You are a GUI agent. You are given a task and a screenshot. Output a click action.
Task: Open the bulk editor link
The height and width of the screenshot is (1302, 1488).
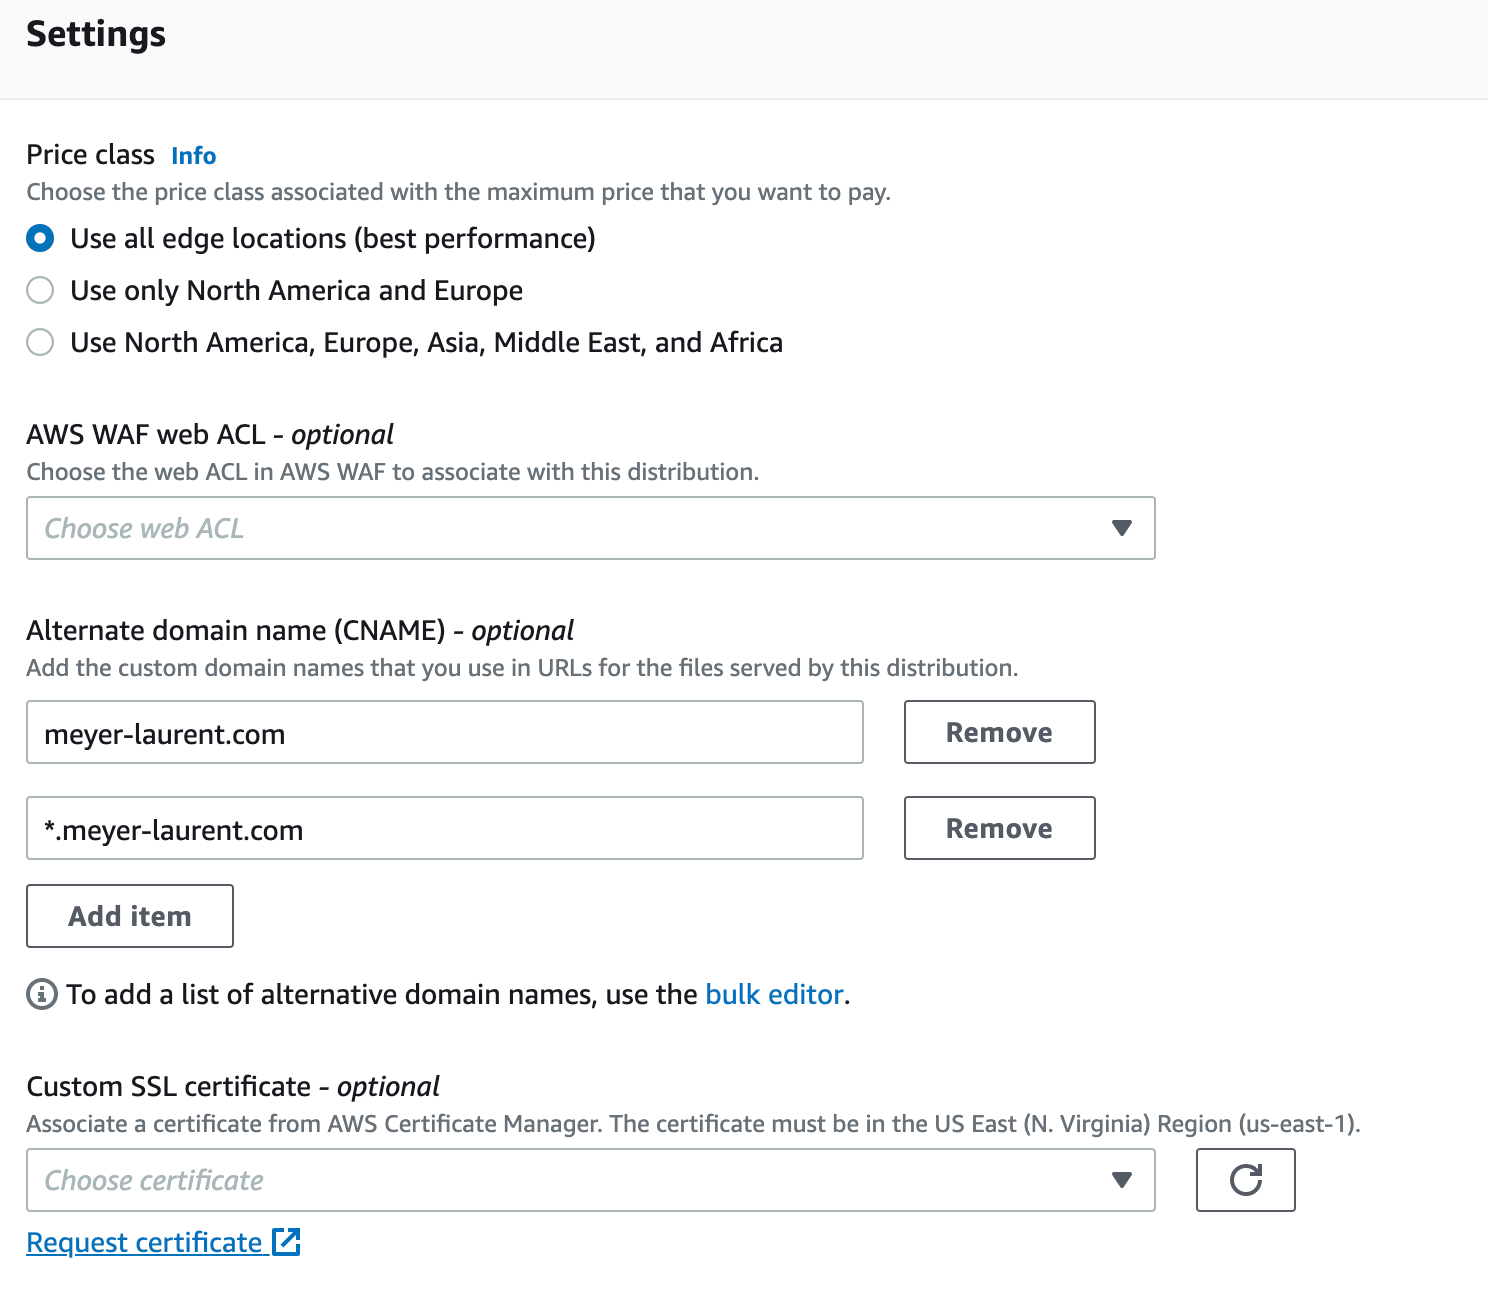775,995
